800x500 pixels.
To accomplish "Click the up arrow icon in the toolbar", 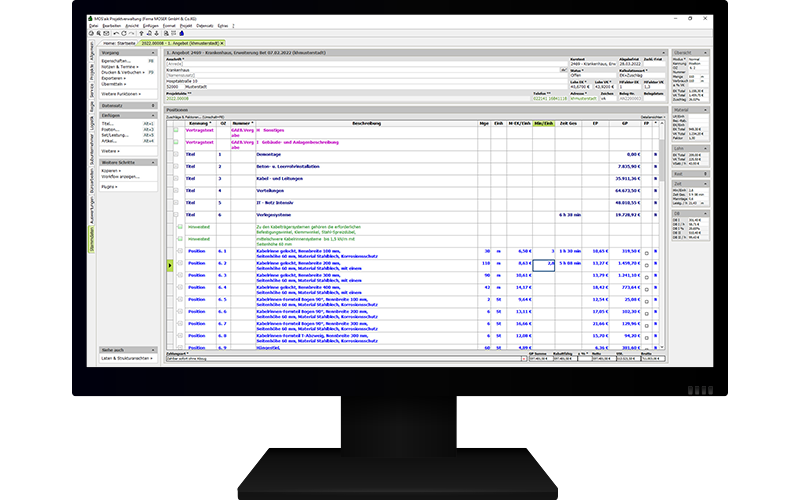I will click(x=142, y=34).
